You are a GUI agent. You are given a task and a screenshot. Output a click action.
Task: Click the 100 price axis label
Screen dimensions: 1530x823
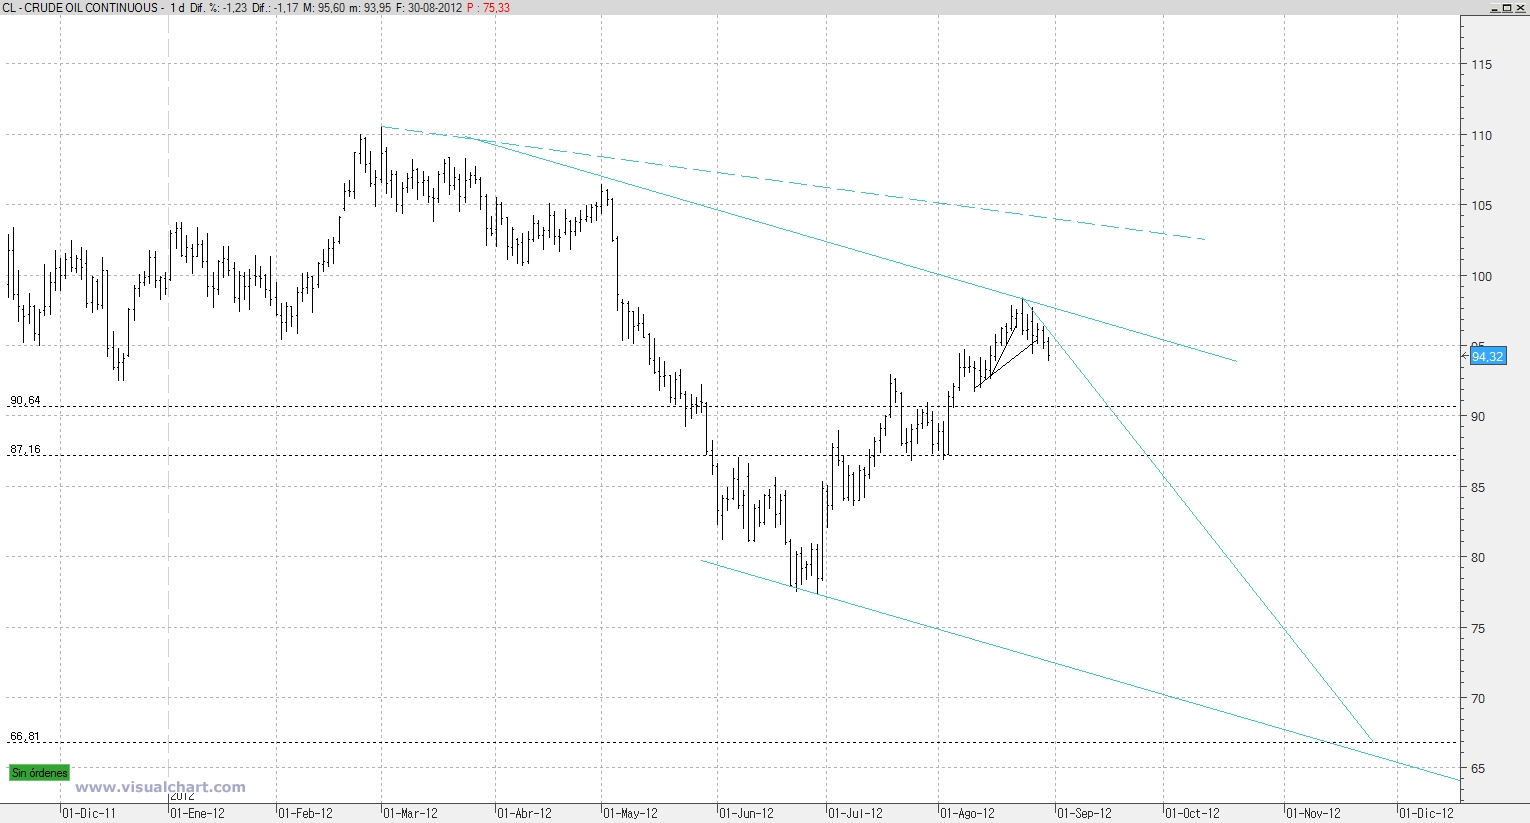click(1481, 277)
